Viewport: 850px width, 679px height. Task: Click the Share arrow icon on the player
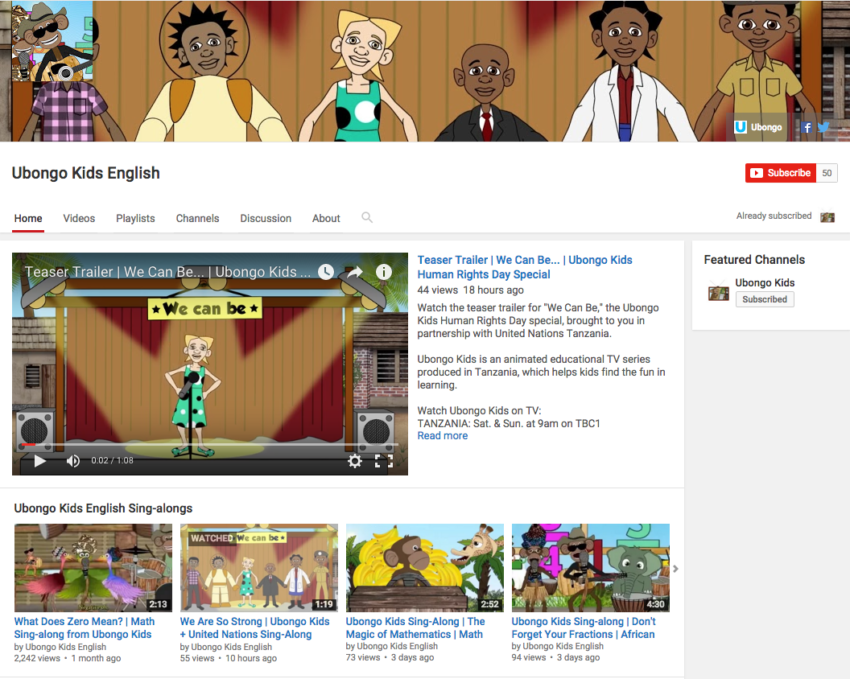[x=355, y=272]
